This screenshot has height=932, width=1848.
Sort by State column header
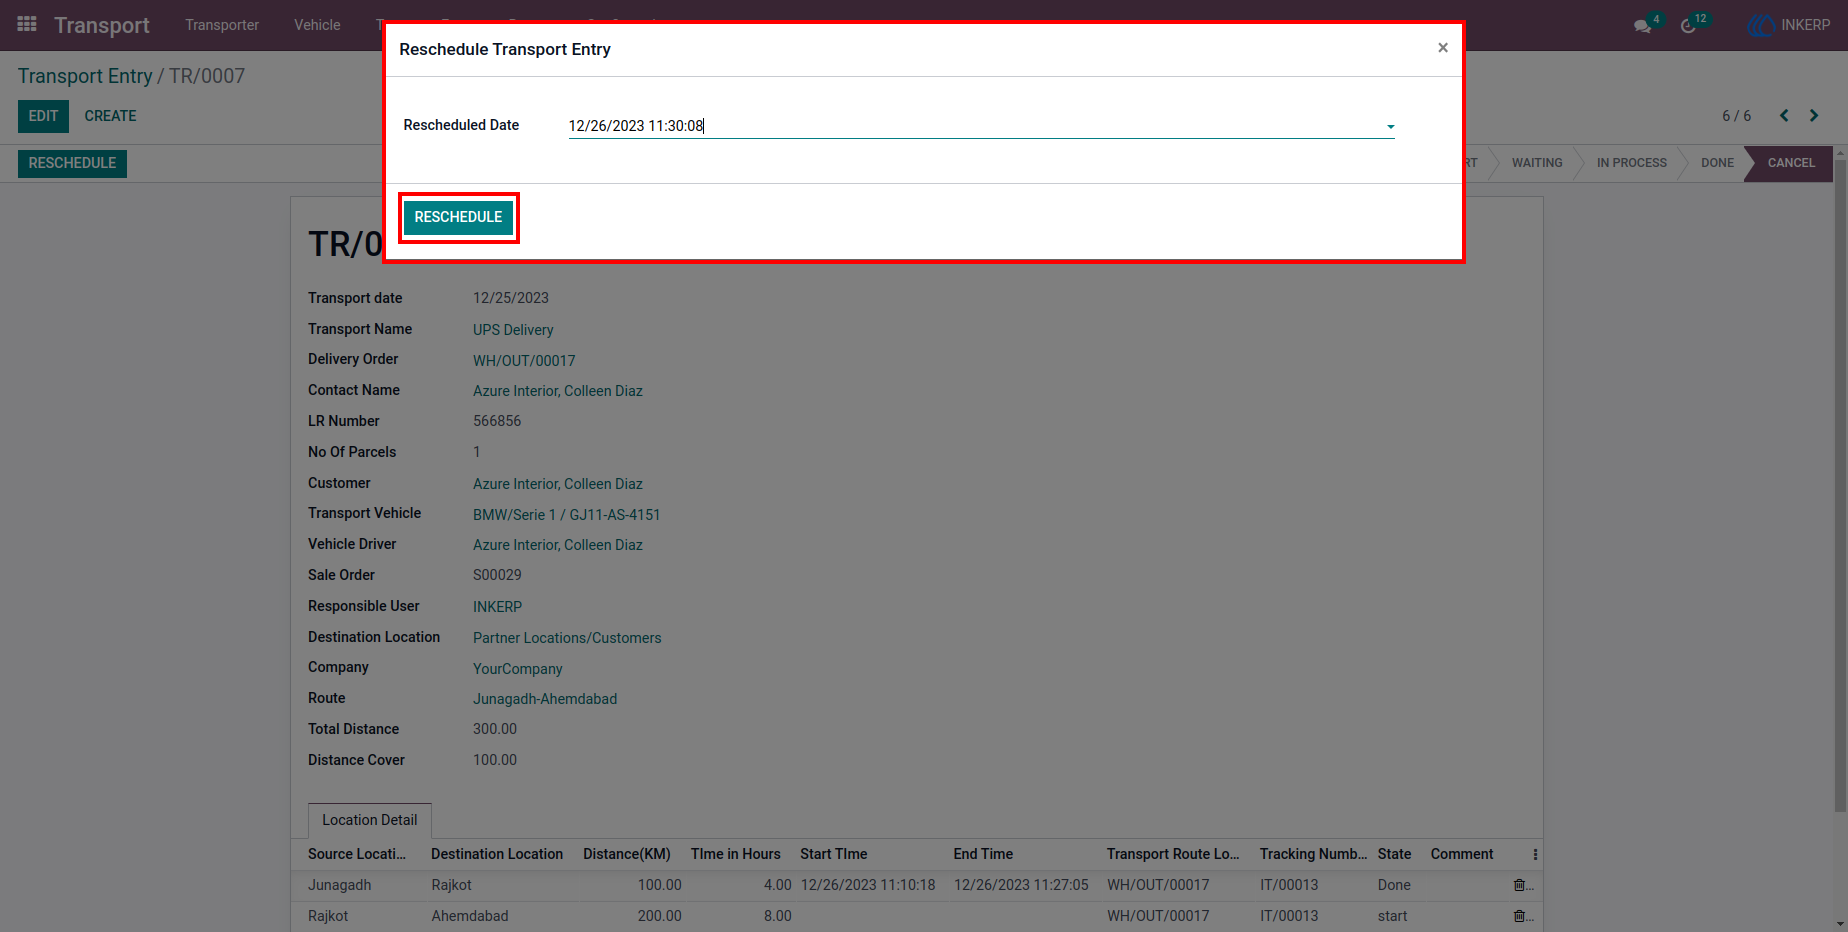pyautogui.click(x=1394, y=854)
